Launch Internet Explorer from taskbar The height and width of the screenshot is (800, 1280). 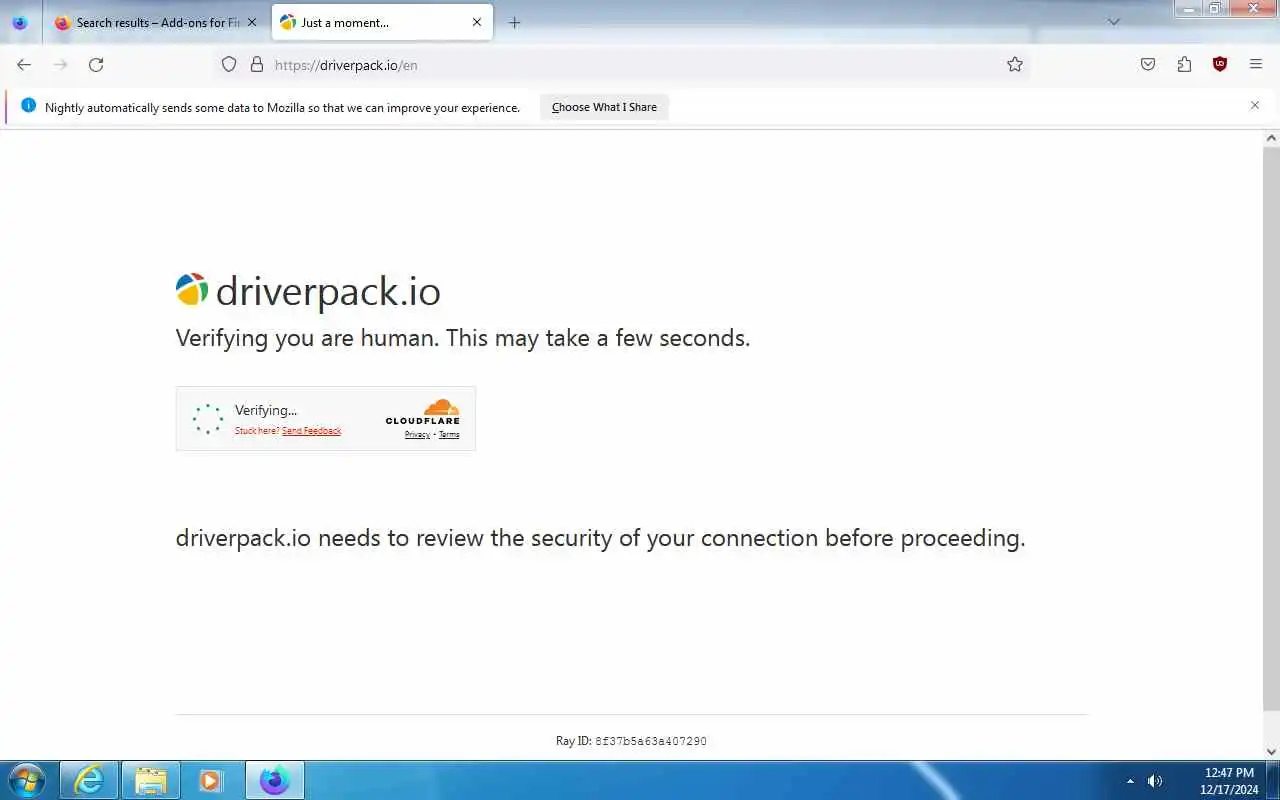(90, 780)
